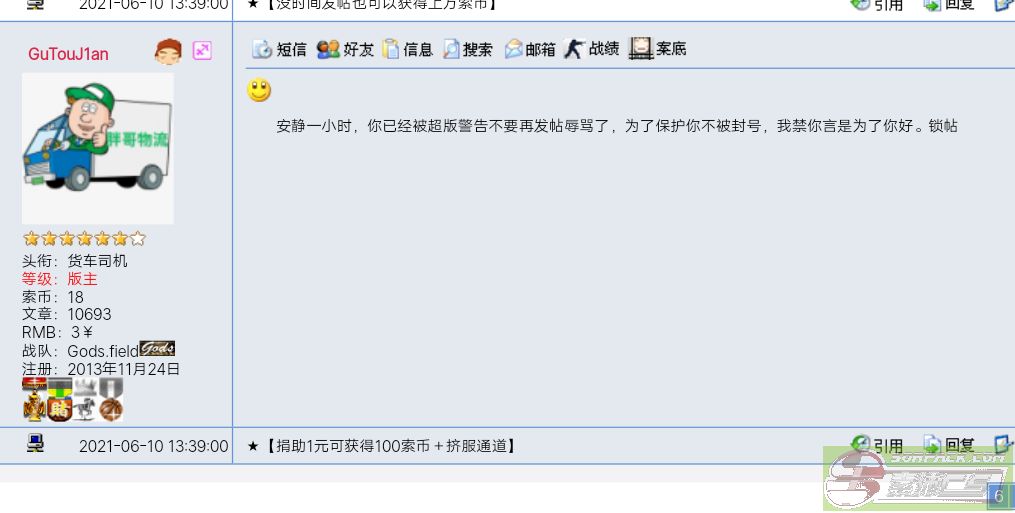This screenshot has height=513, width=1015.
Task: Open the 邮箱 email icon
Action: coord(530,49)
